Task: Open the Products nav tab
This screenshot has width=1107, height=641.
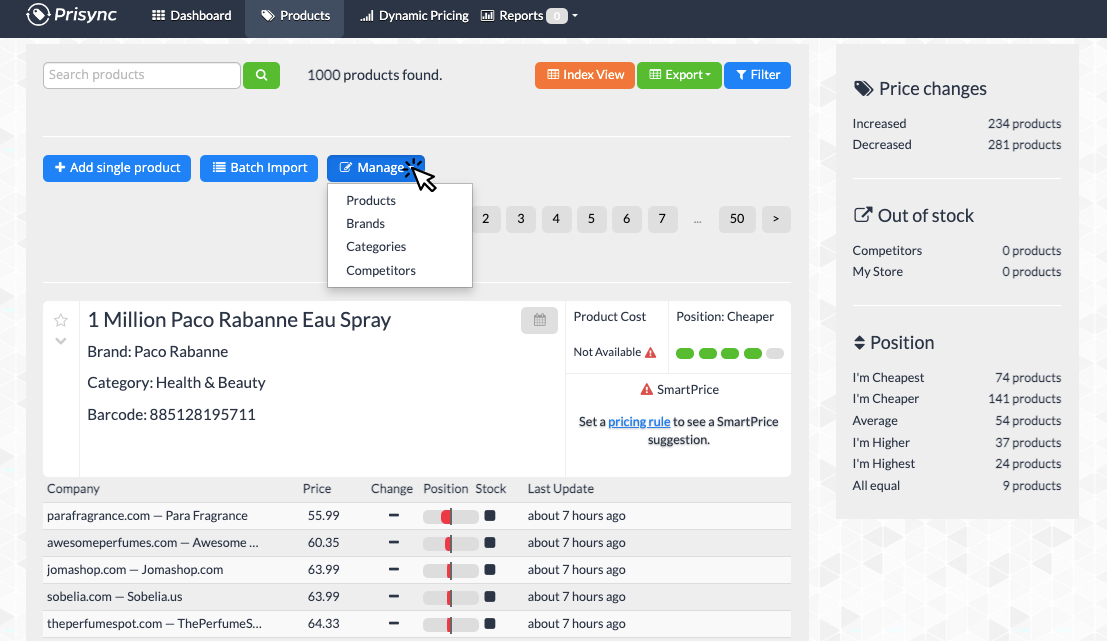Action: point(295,16)
